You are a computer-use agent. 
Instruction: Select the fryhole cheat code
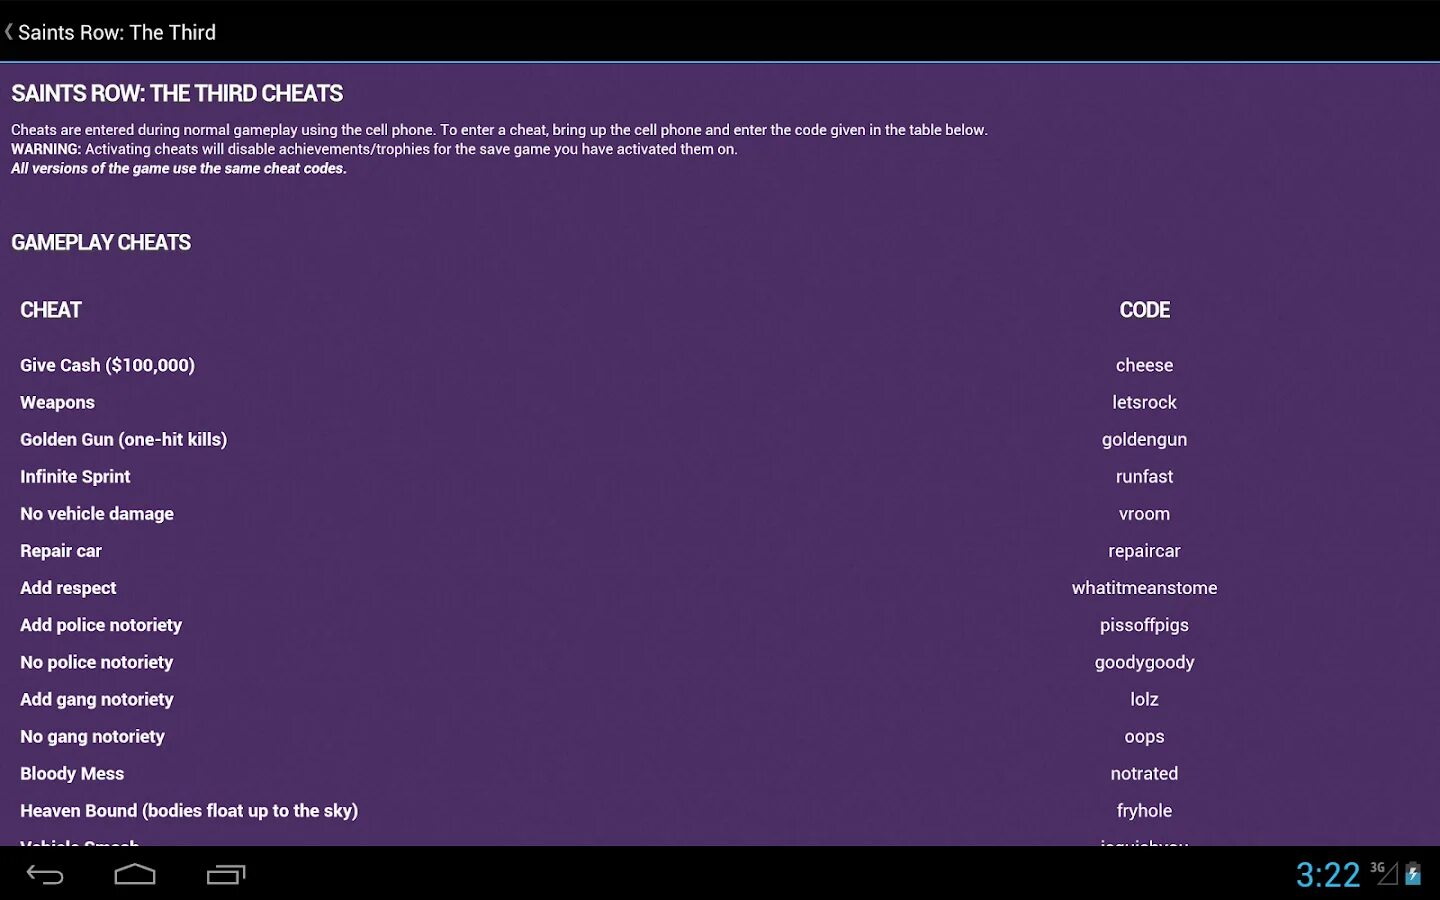[1145, 809]
